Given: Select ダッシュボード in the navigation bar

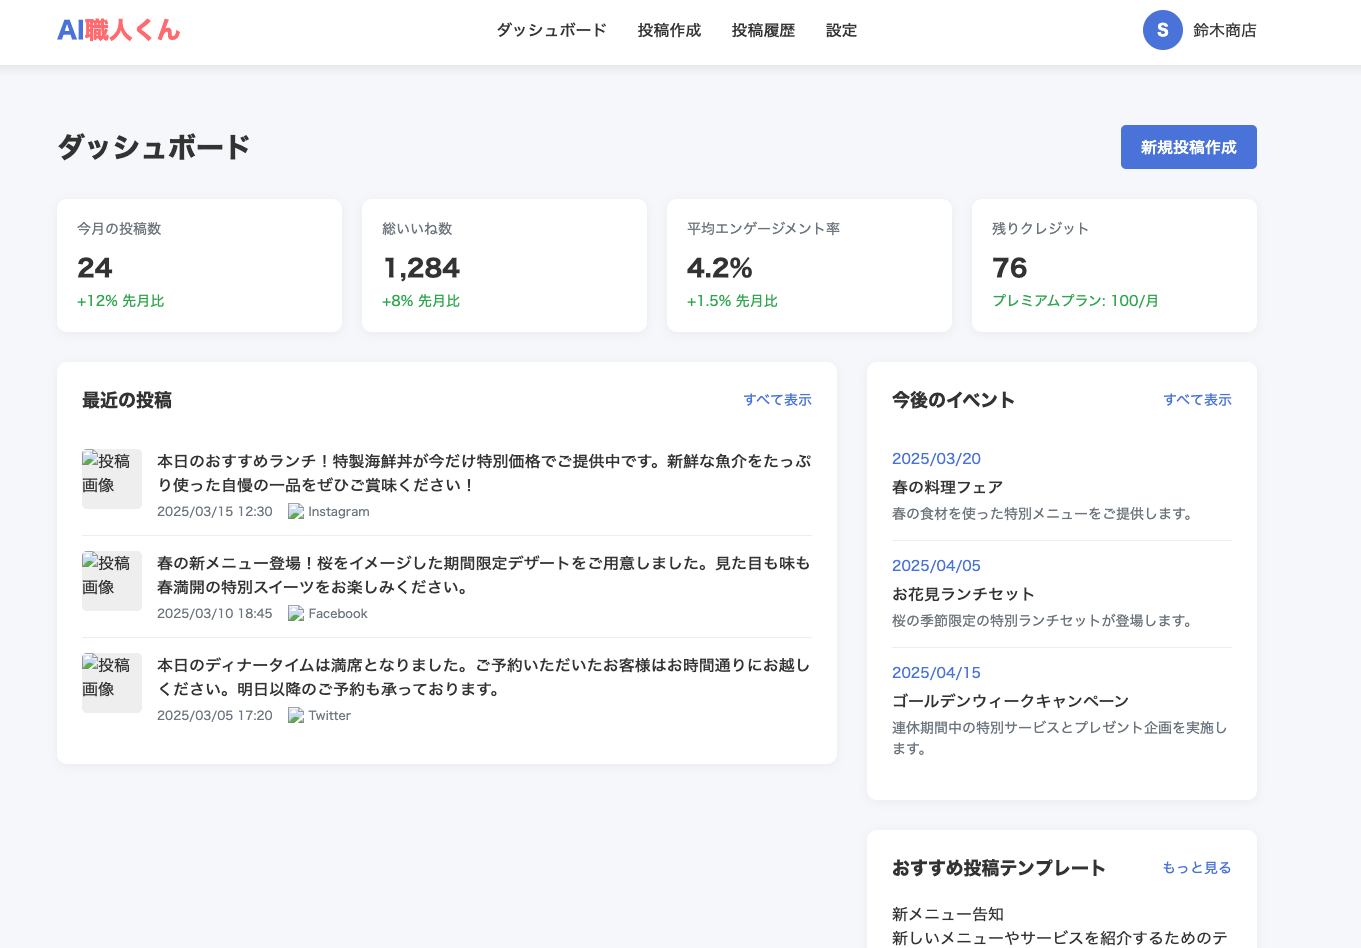Looking at the screenshot, I should pyautogui.click(x=550, y=30).
